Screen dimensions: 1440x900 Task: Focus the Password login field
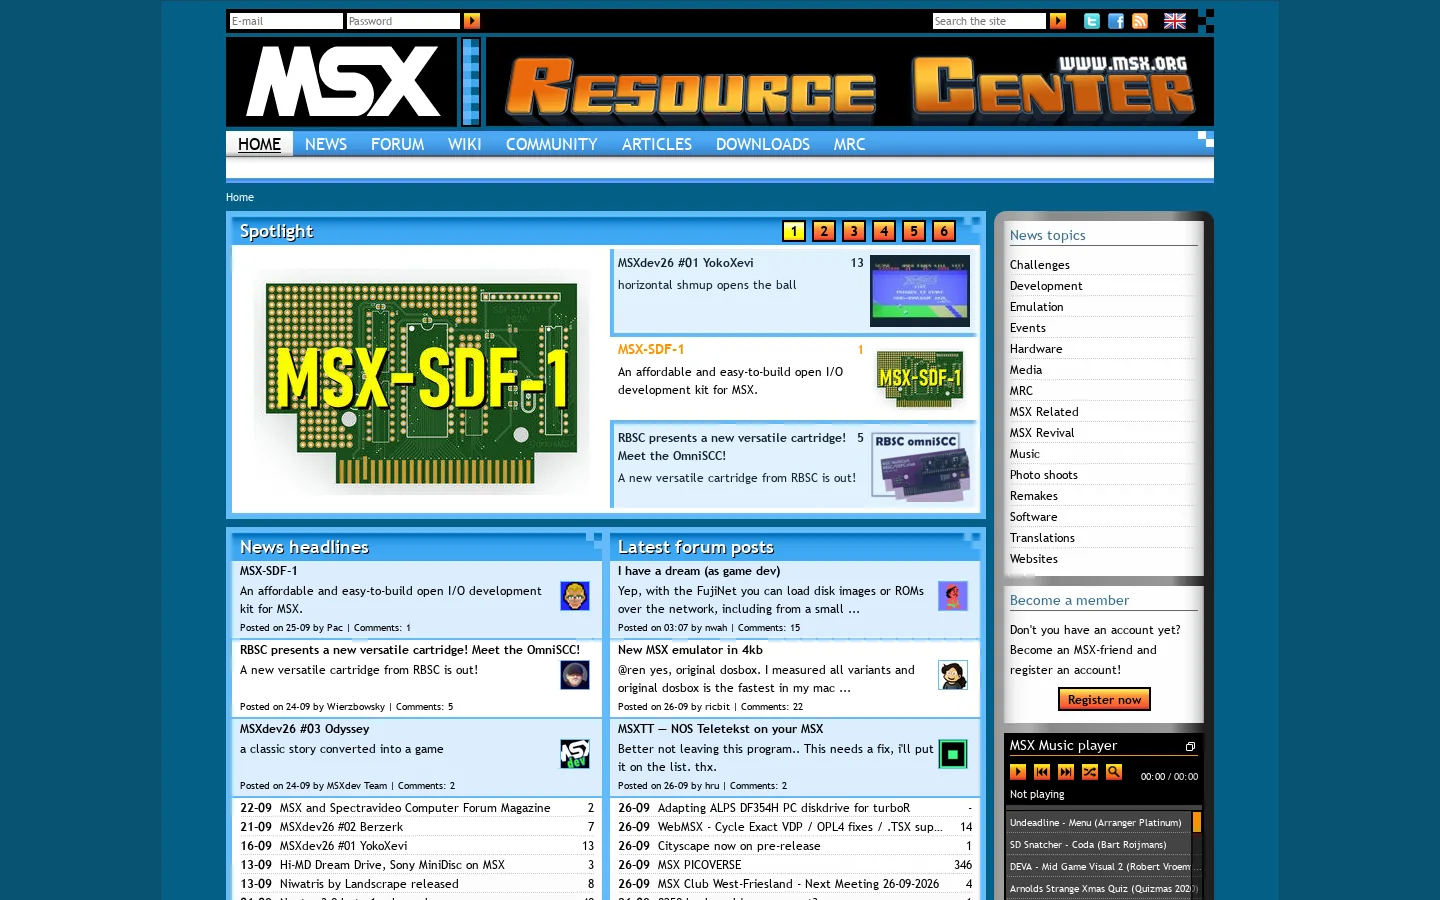[403, 21]
